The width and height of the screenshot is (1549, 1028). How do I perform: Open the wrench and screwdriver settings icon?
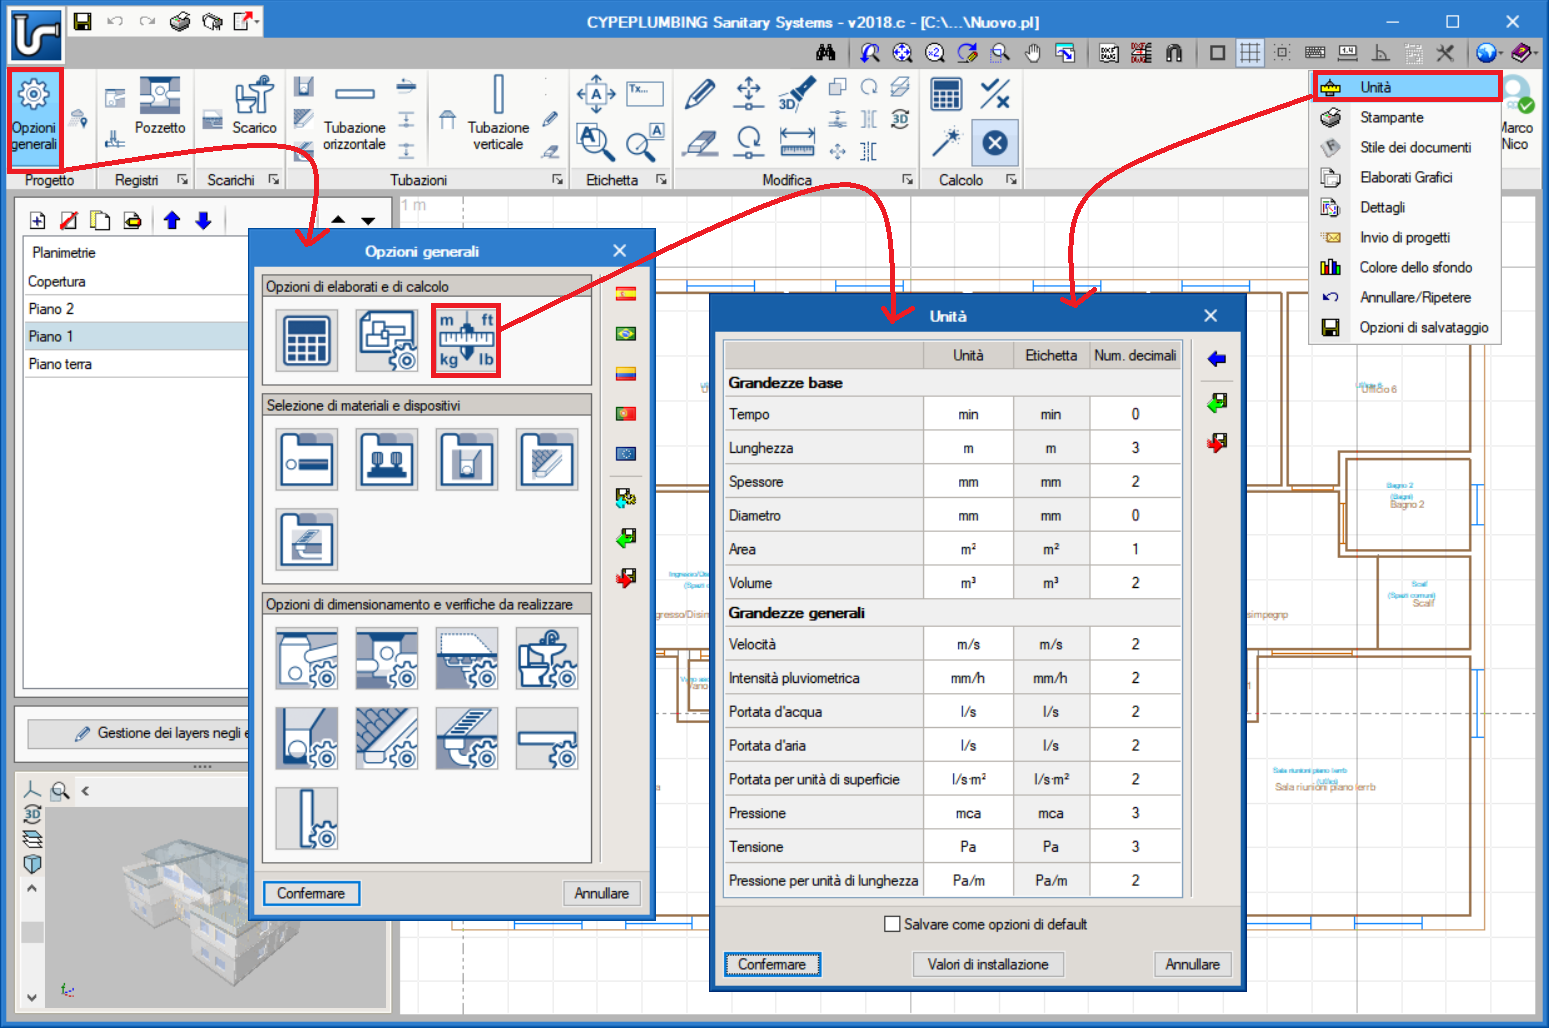tap(1445, 53)
